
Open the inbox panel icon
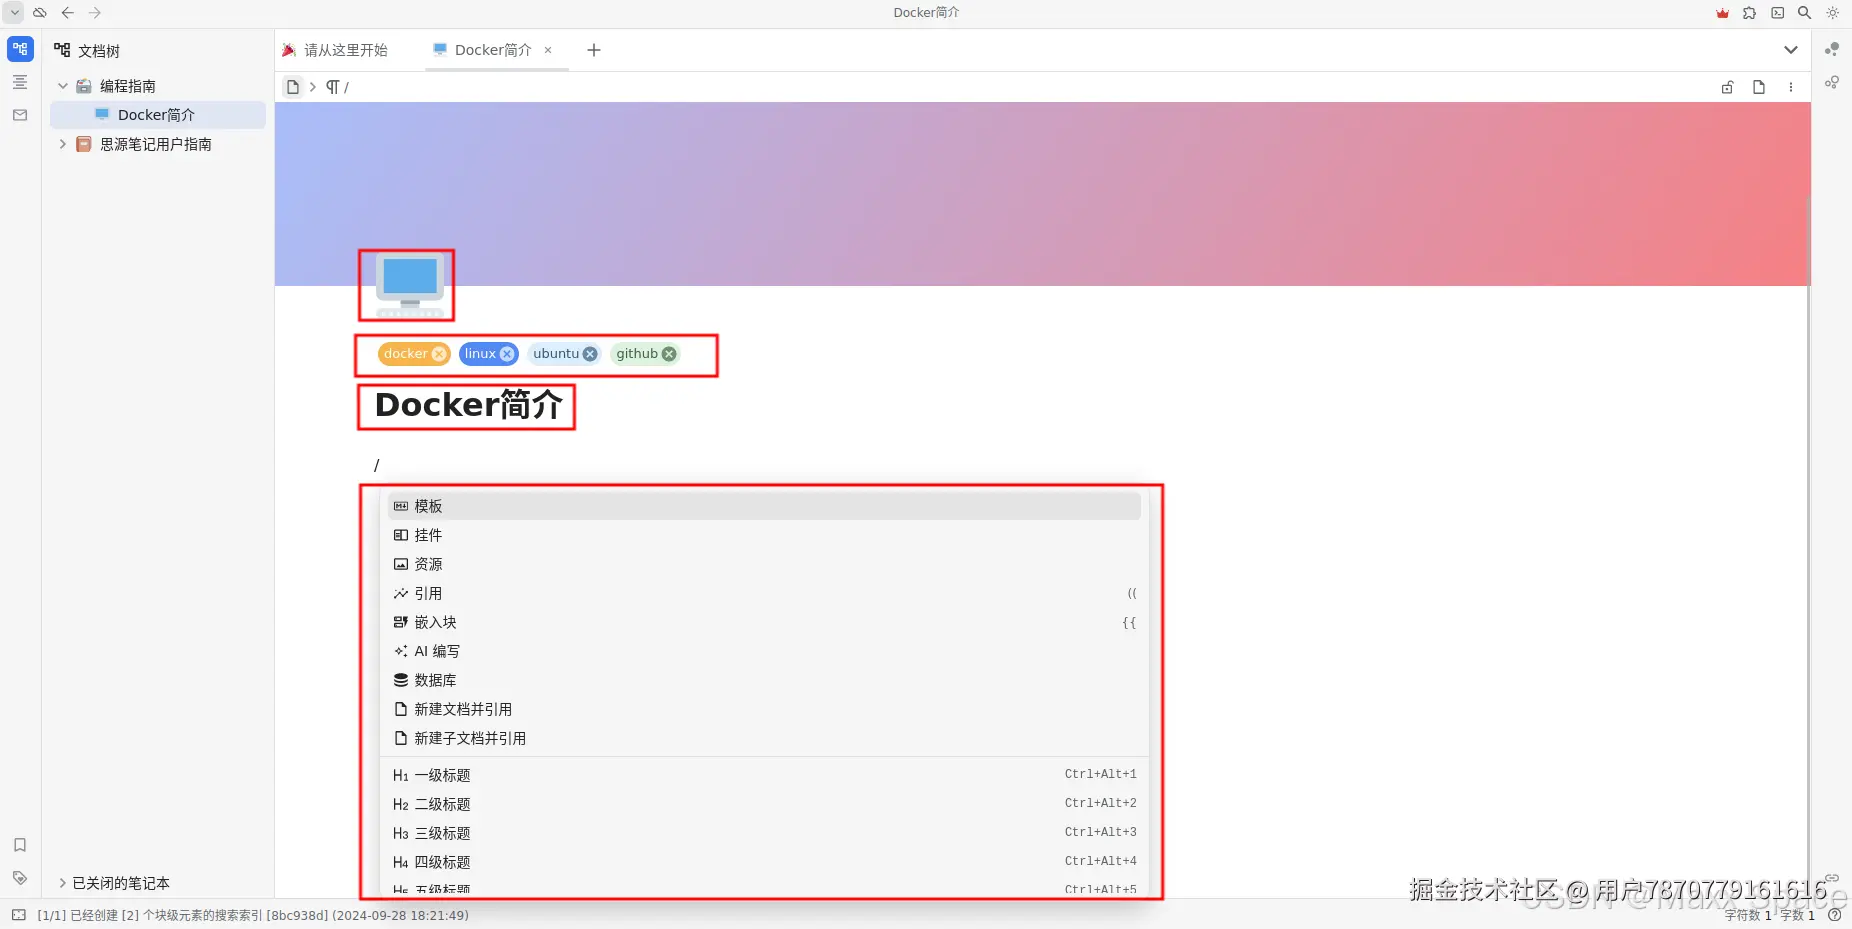pos(20,115)
